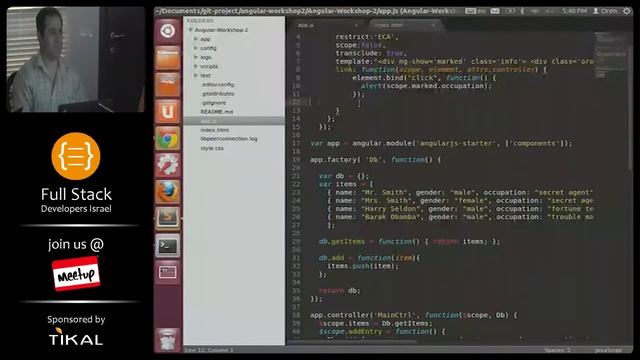
Task: Open the session gear menu top-right
Action: pos(626,11)
